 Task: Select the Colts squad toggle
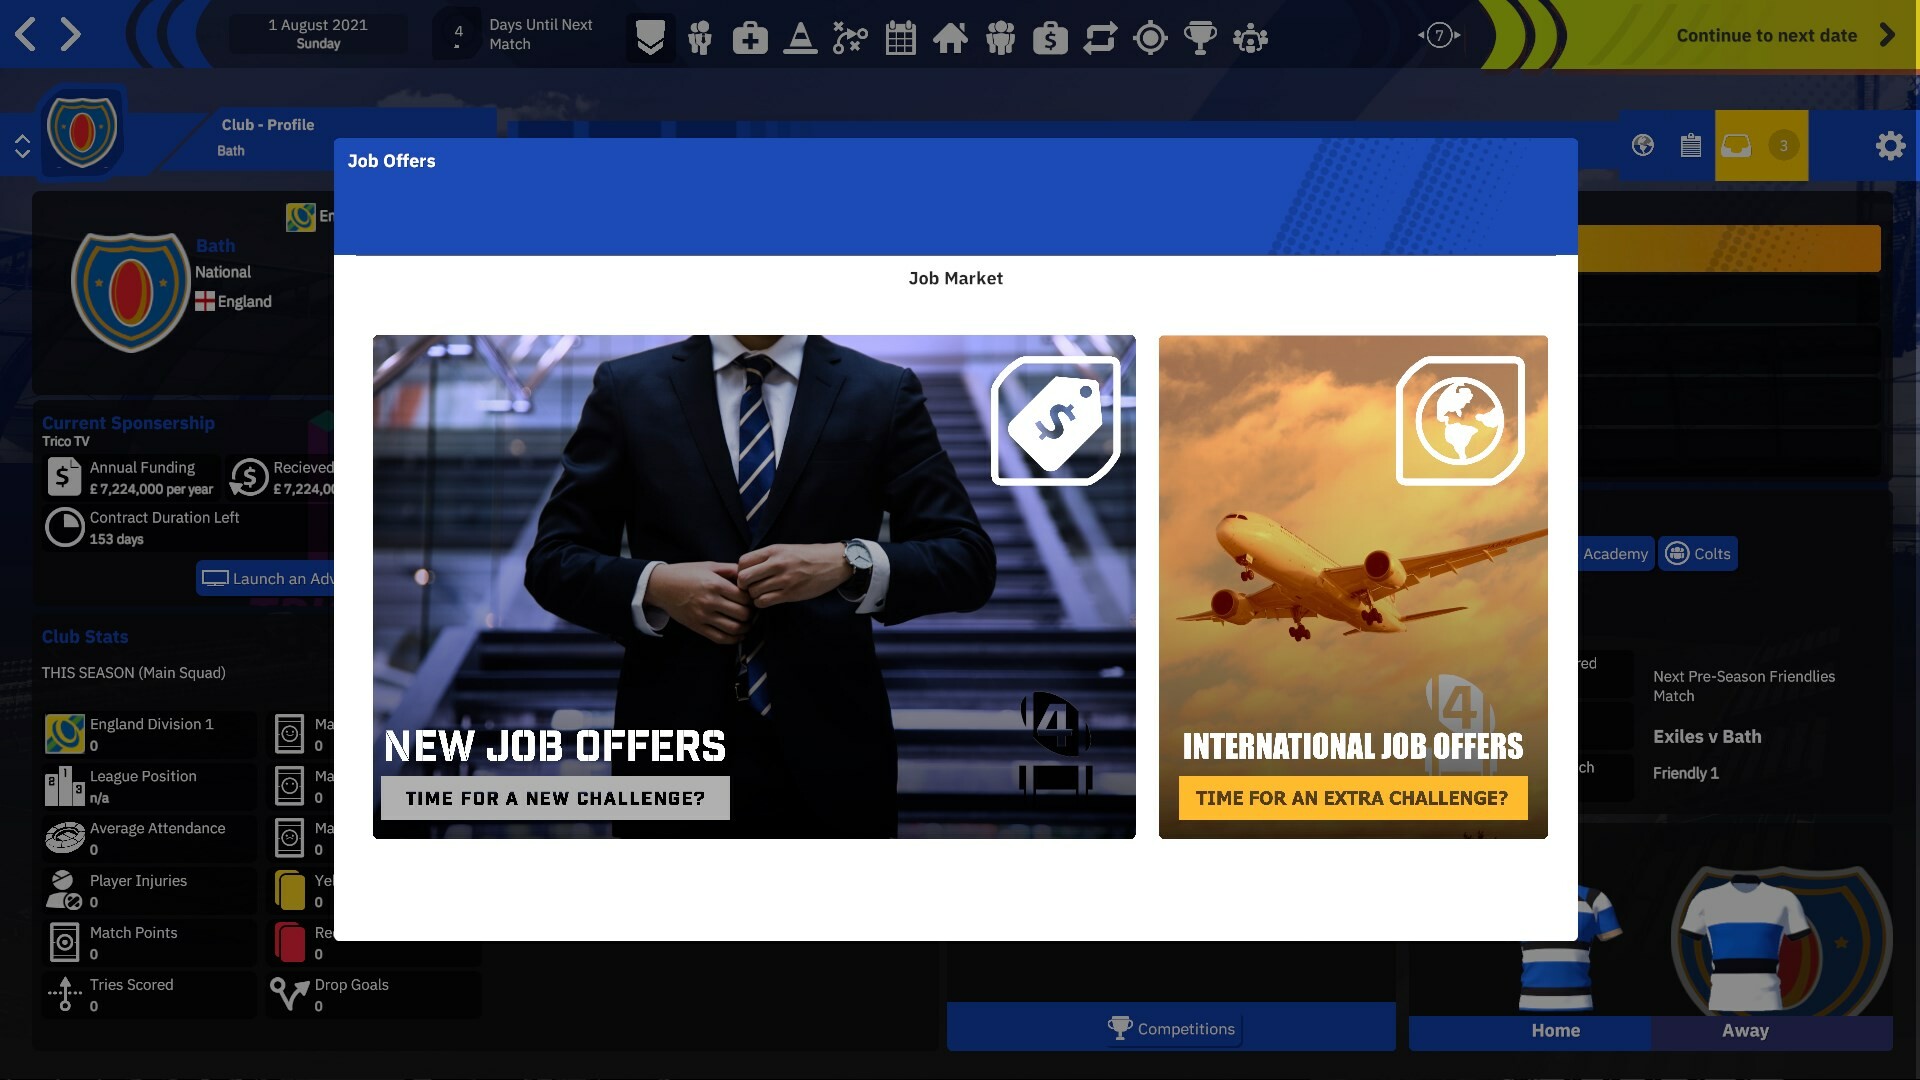[x=1698, y=553]
